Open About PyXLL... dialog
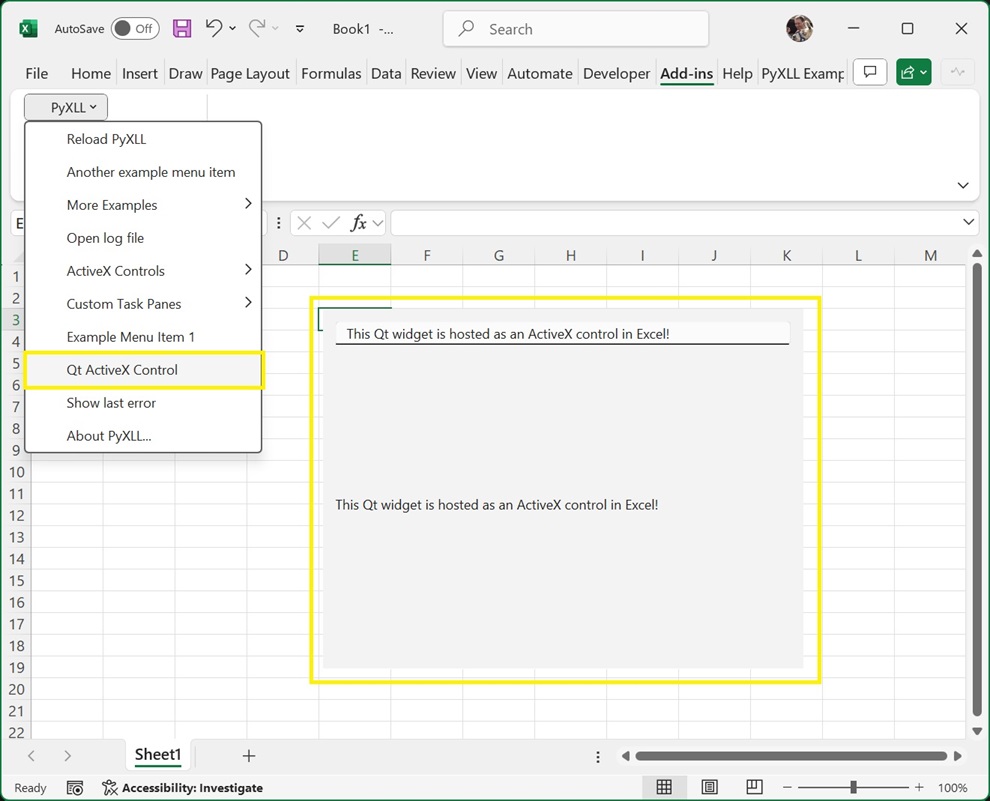 [143, 436]
